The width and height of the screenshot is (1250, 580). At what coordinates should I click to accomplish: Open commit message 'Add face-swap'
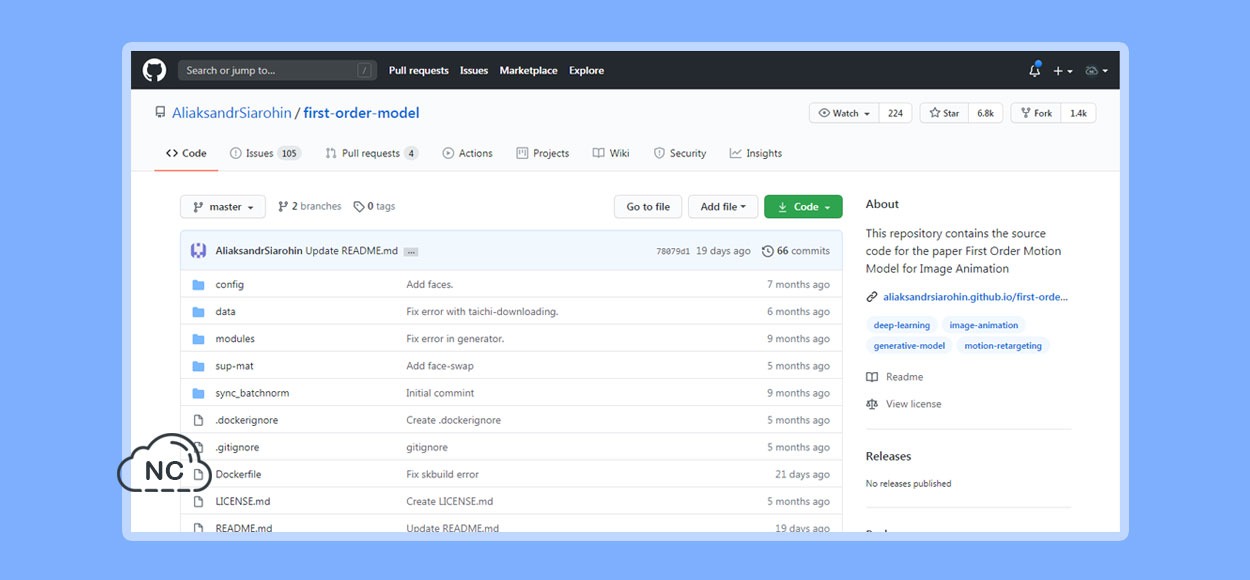click(x=441, y=366)
